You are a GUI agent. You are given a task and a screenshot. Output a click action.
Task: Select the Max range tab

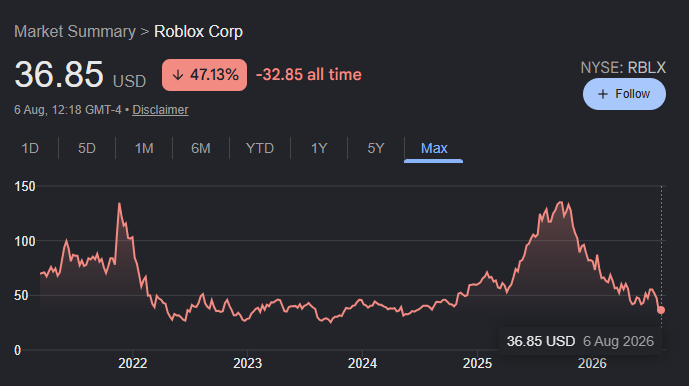434,149
